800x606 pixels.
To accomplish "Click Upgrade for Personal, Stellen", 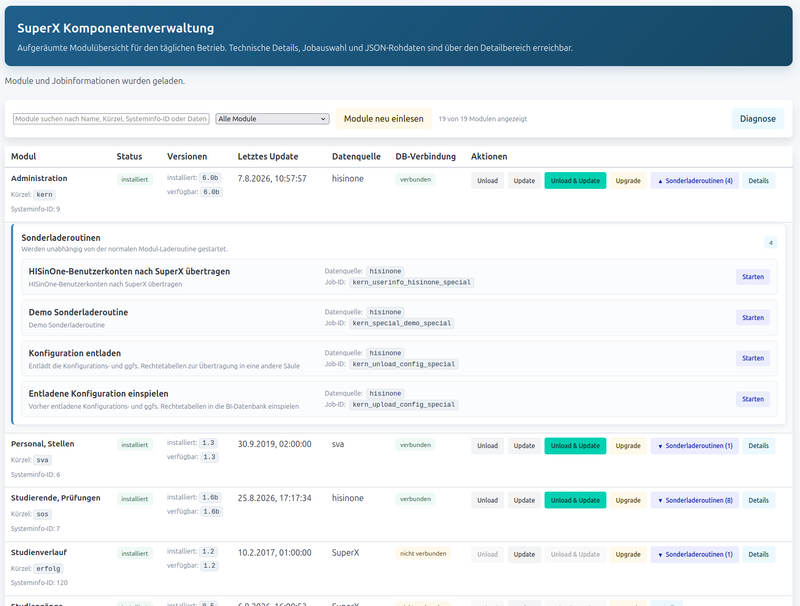I will [x=628, y=446].
